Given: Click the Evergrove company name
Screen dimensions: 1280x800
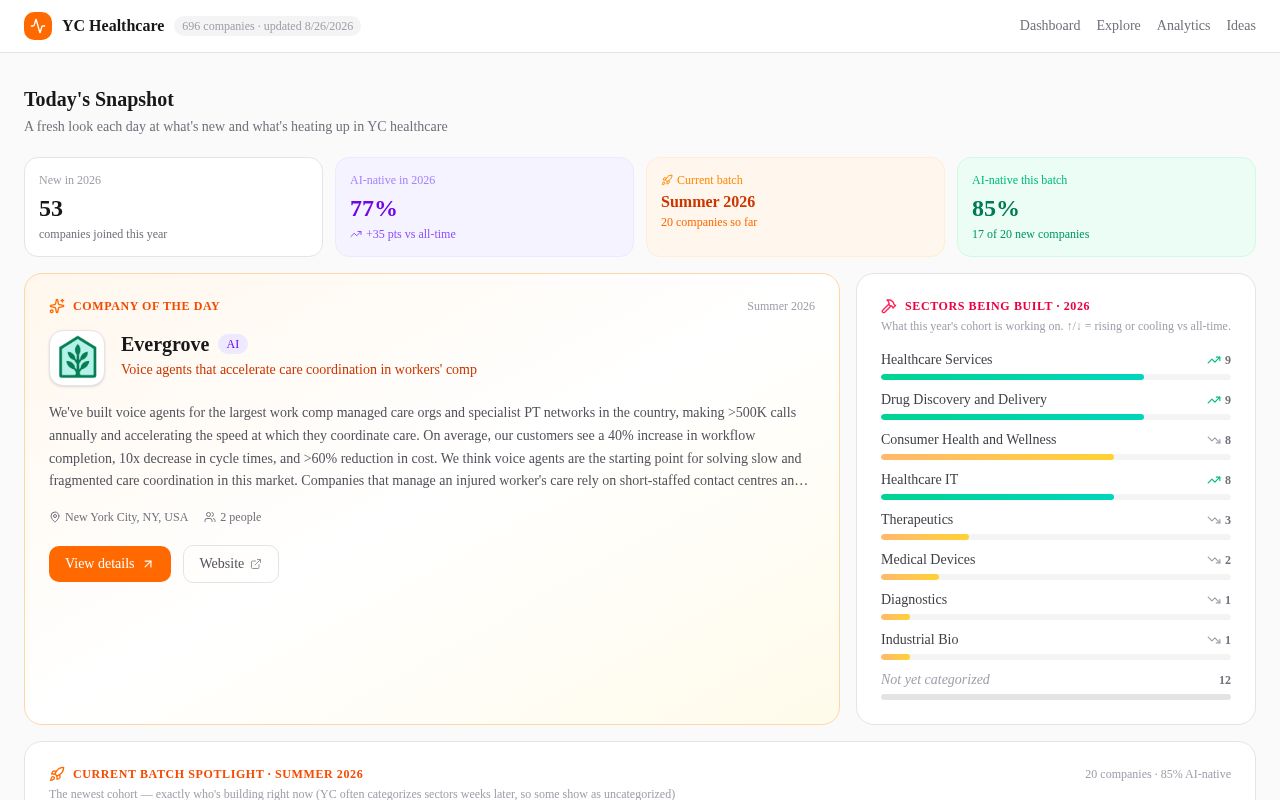Looking at the screenshot, I should (x=165, y=344).
